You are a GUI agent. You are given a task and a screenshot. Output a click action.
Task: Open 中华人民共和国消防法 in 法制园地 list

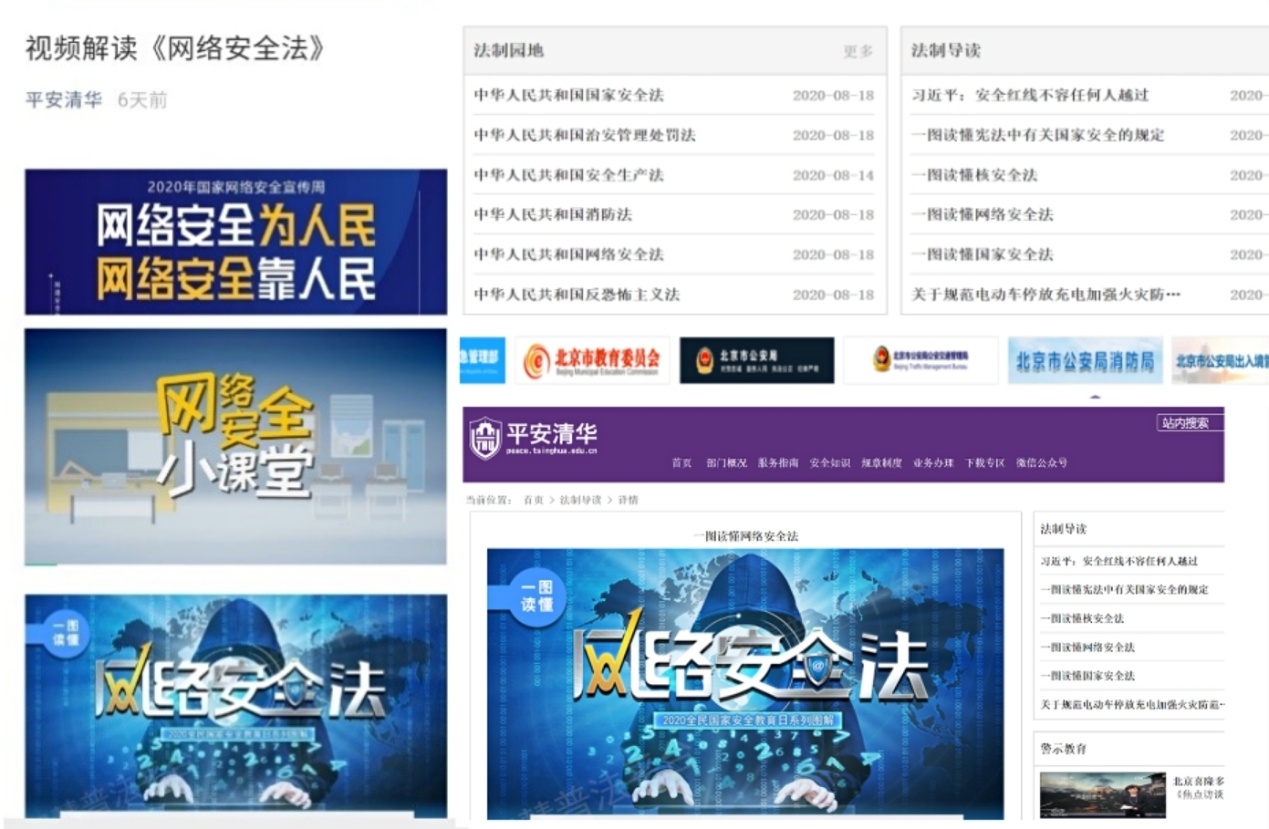point(552,215)
